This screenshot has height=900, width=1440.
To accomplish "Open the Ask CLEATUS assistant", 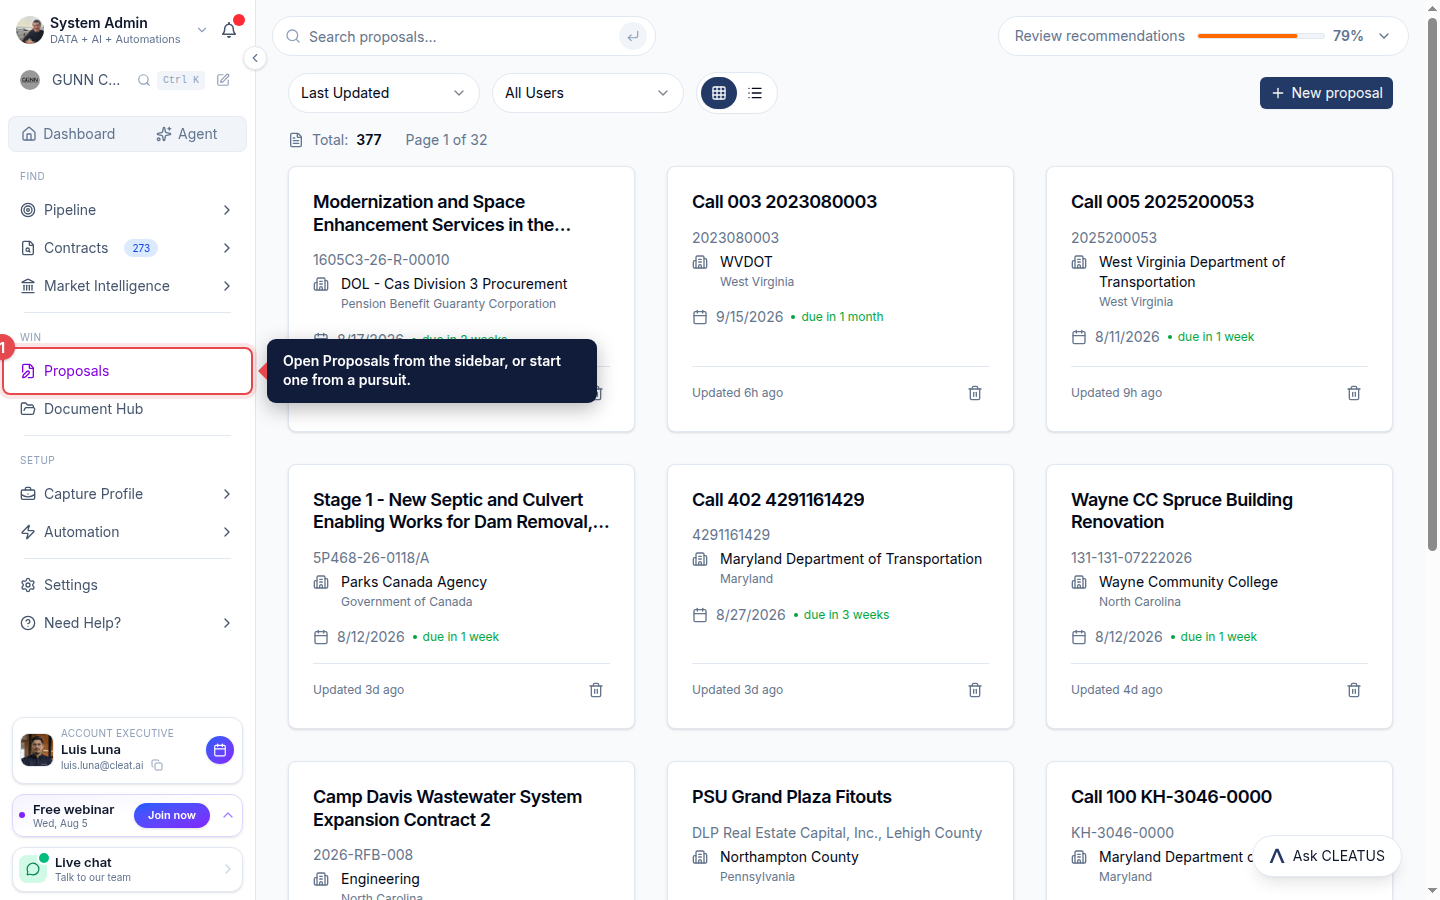I will click(1327, 856).
